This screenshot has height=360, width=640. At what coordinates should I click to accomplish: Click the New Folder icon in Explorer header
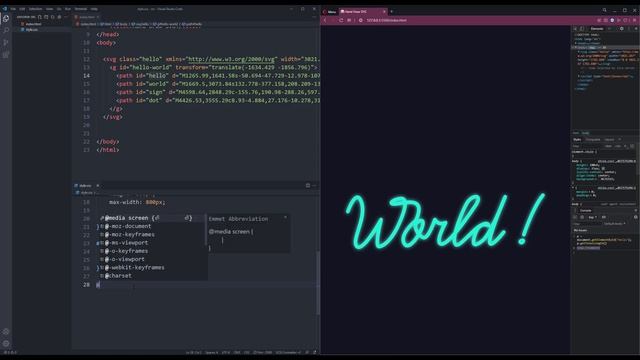click(46, 17)
